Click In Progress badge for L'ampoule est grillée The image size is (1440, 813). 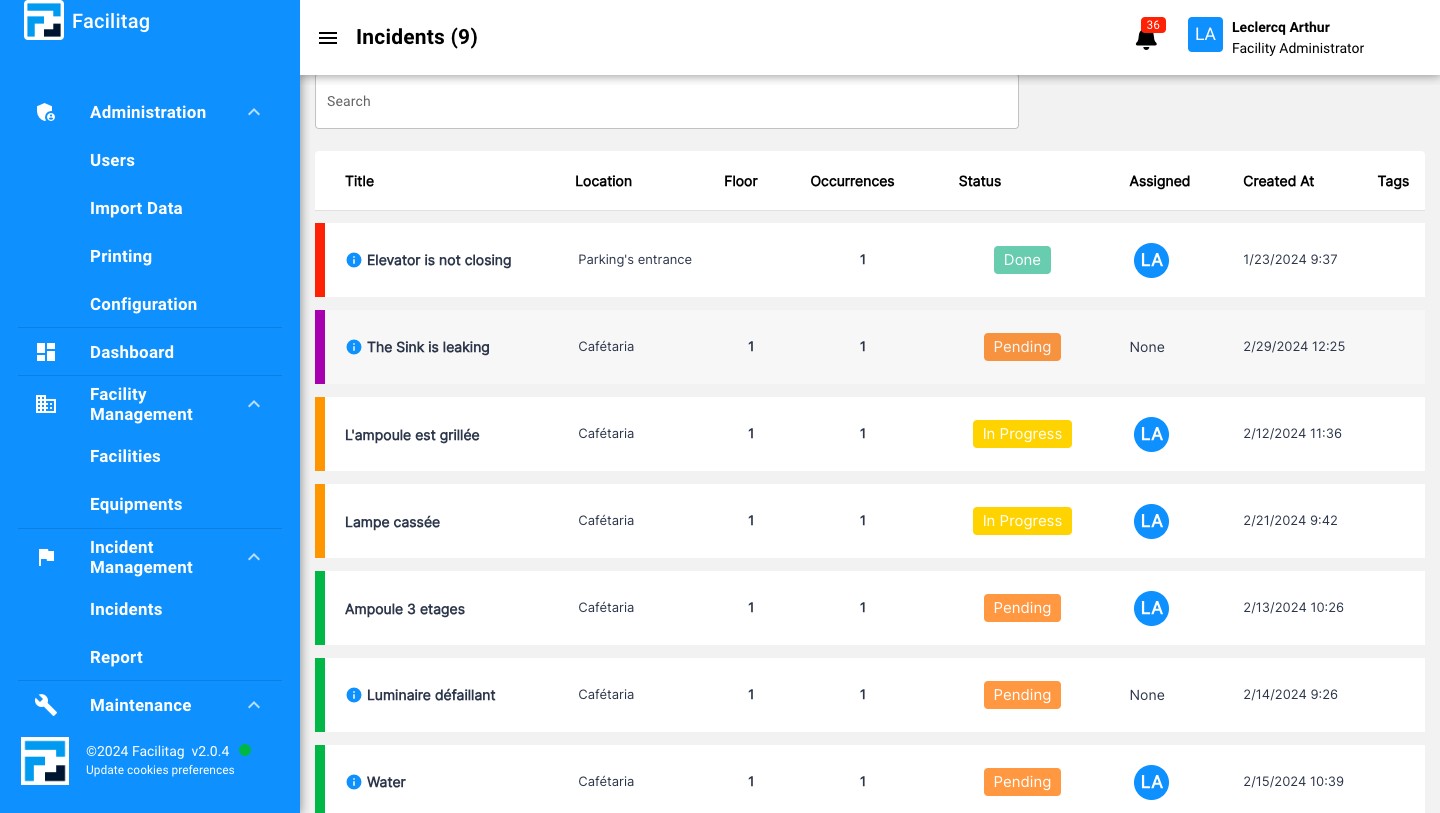click(1021, 434)
